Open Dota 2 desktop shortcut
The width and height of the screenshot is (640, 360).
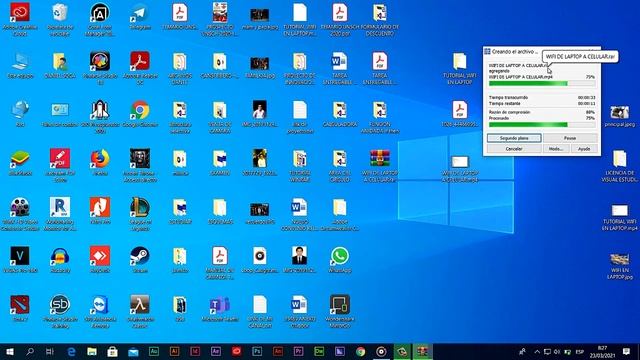pyautogui.click(x=20, y=308)
